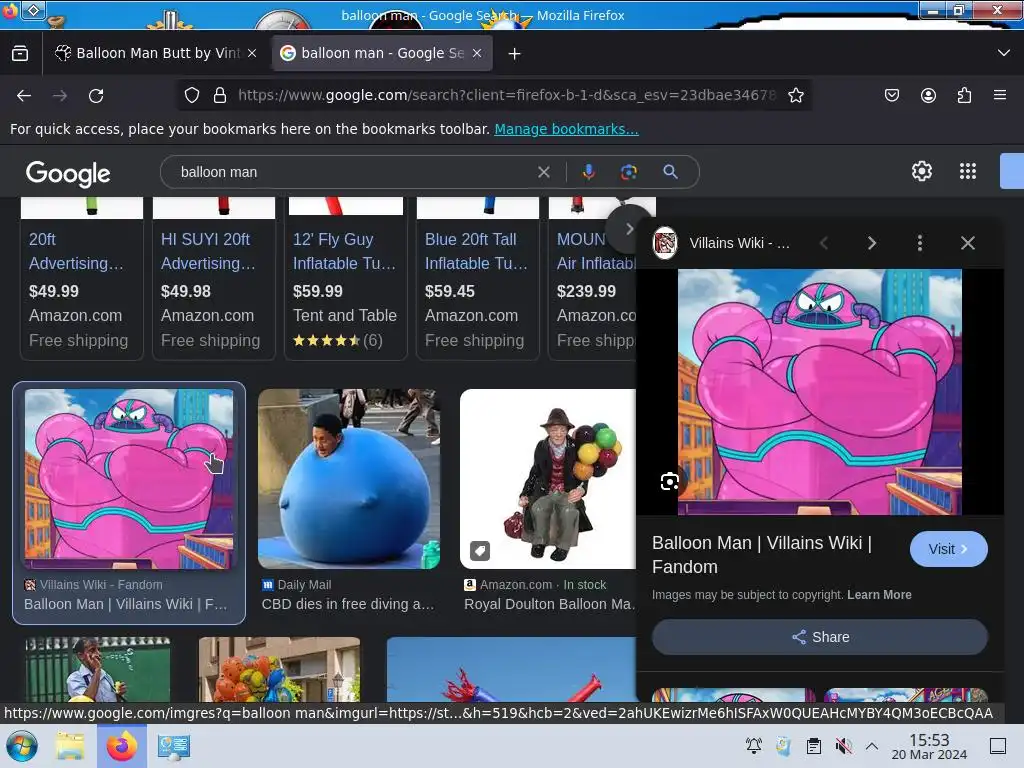
Task: Open the Firefox account icon
Action: click(x=928, y=95)
